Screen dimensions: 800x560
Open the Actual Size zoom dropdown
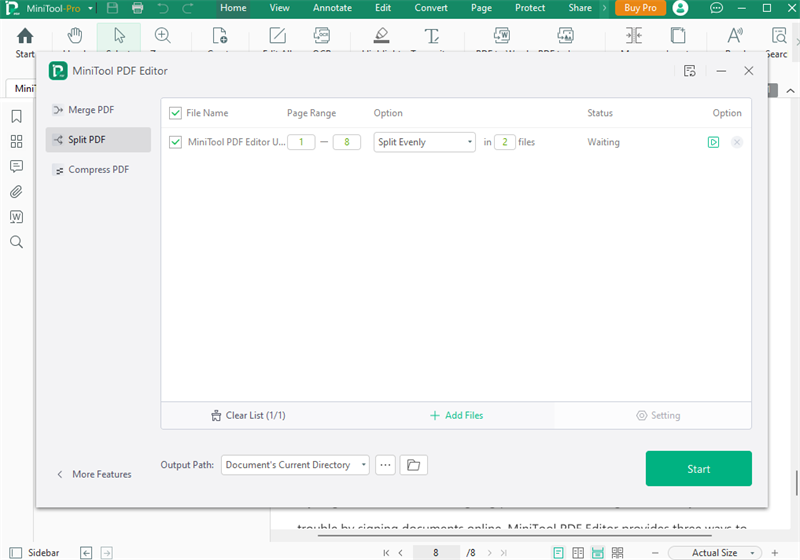(715, 553)
